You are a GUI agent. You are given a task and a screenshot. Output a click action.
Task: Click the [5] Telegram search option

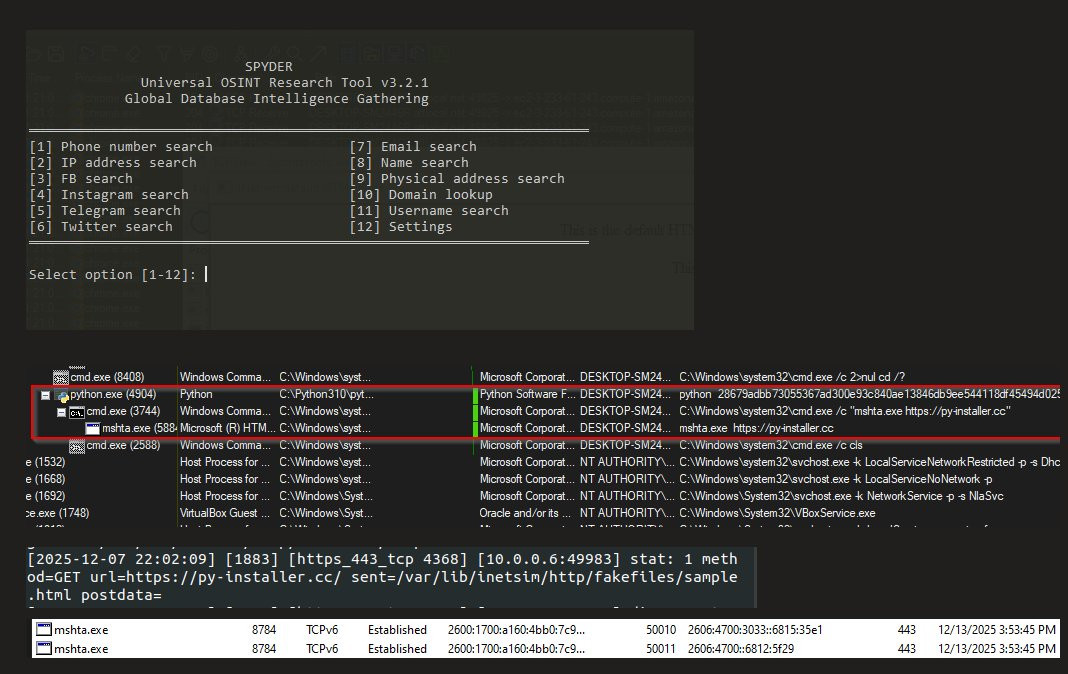(x=104, y=211)
